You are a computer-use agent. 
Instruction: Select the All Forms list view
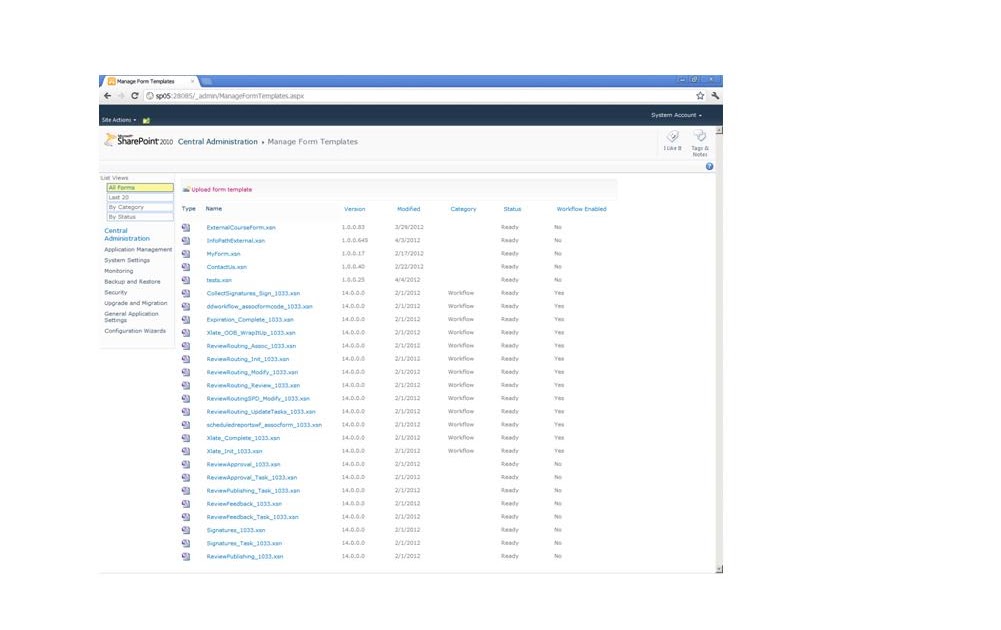click(140, 188)
